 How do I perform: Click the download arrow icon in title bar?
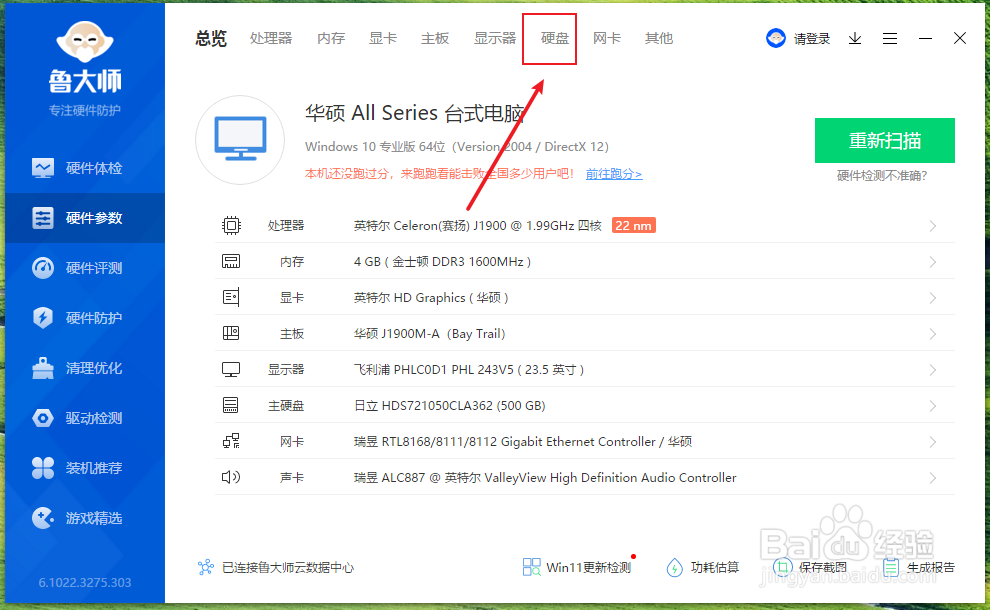[x=855, y=39]
